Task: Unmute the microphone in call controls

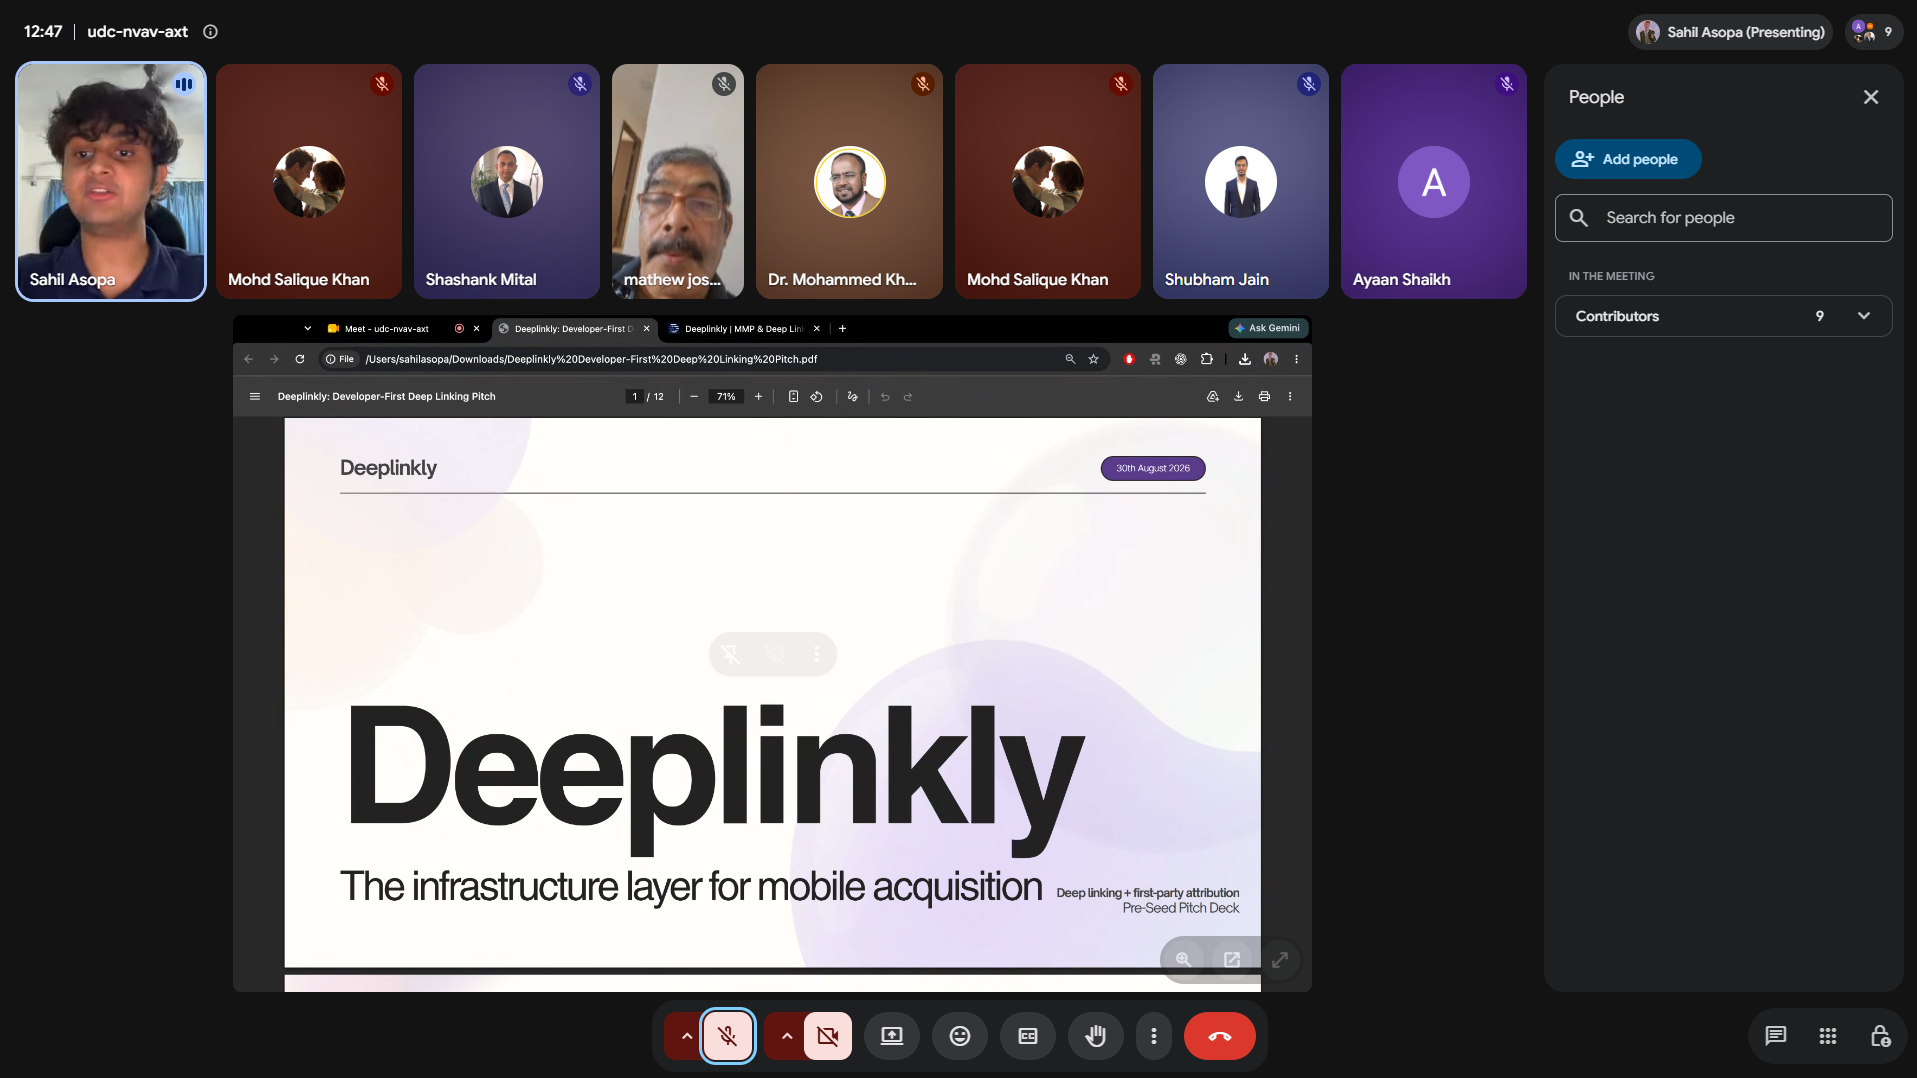Action: click(x=727, y=1036)
